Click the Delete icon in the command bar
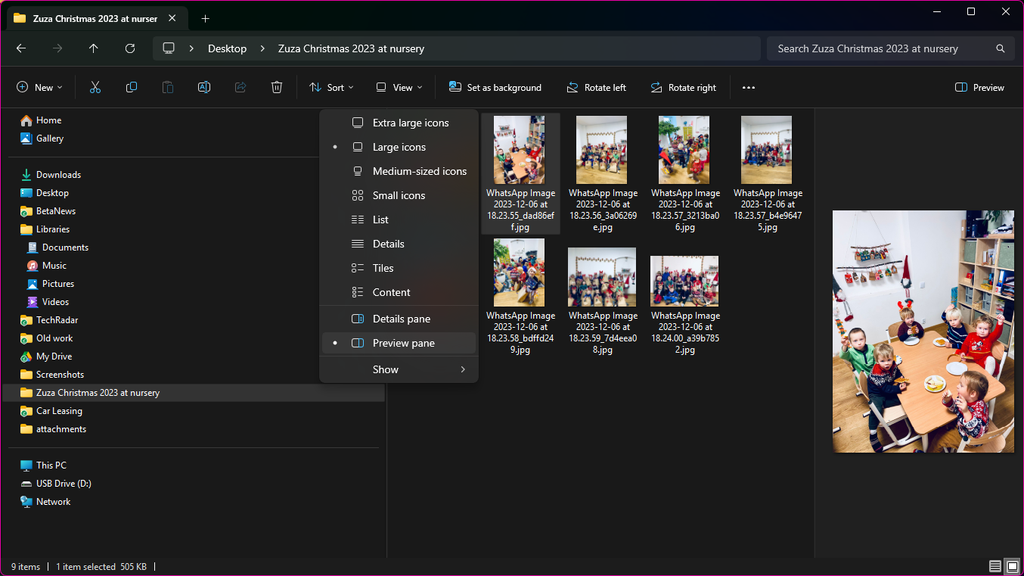The height and width of the screenshot is (576, 1024). point(276,87)
